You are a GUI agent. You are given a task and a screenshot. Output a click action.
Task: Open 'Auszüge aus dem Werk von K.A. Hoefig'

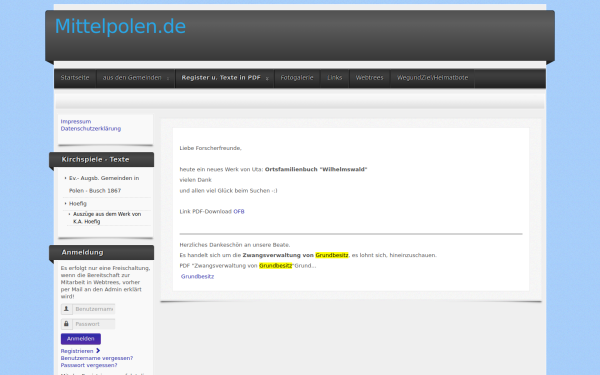(107, 218)
